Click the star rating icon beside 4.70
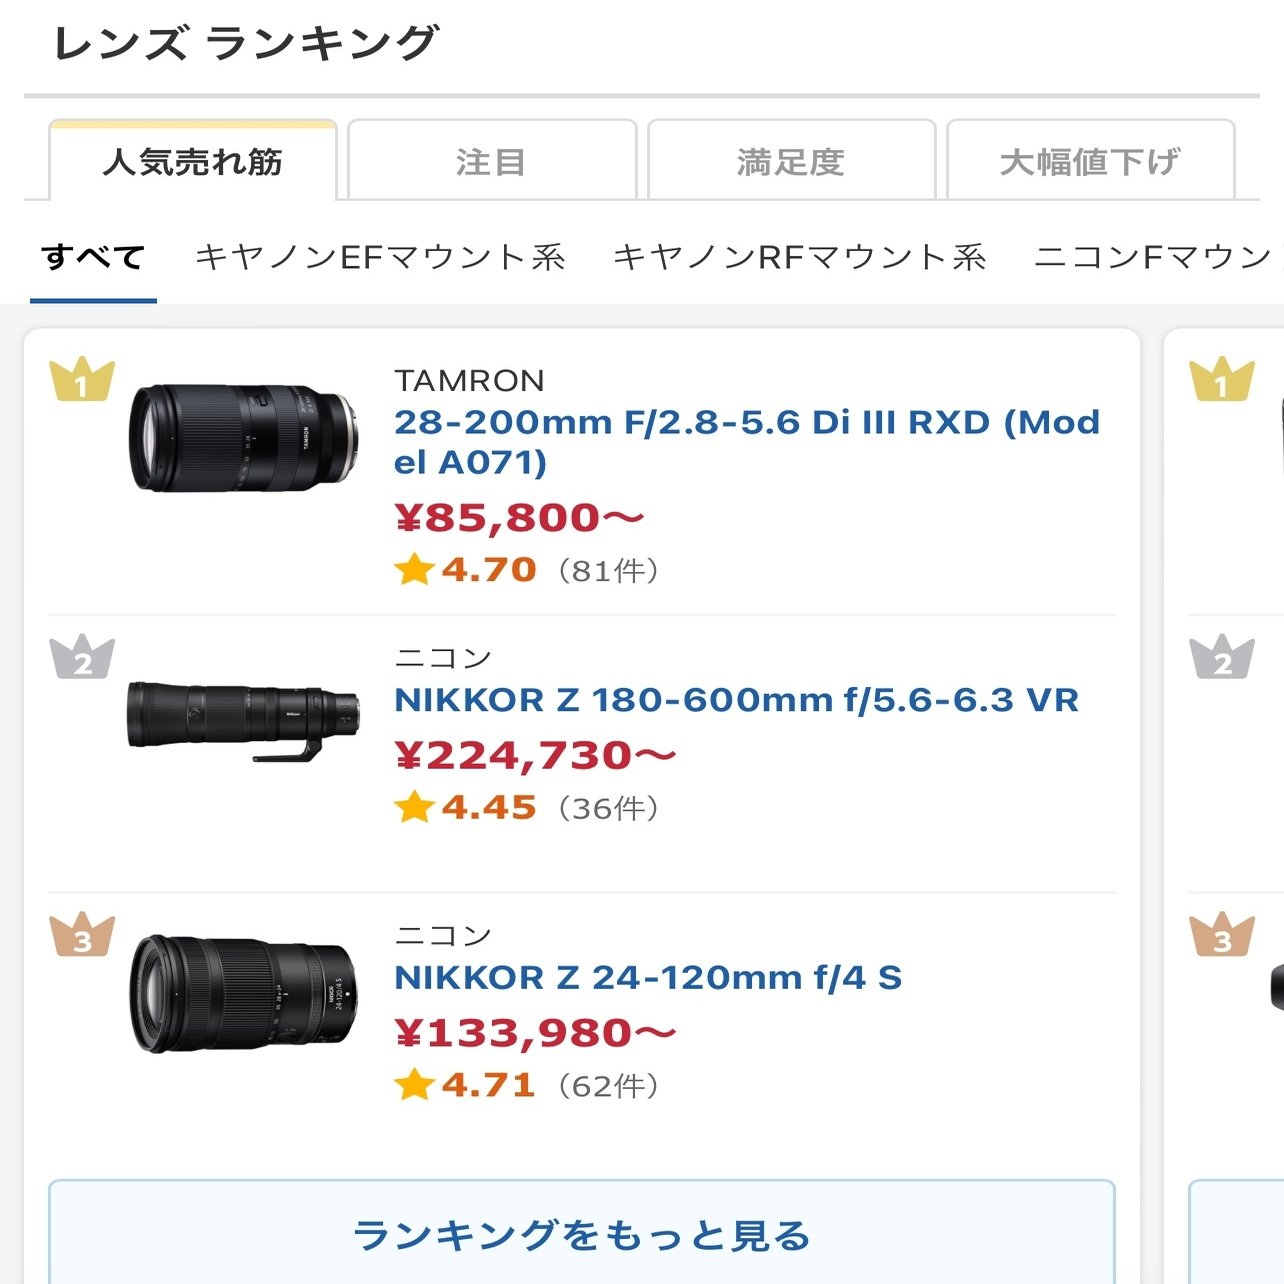Viewport: 1284px width, 1284px height. pyautogui.click(x=414, y=569)
